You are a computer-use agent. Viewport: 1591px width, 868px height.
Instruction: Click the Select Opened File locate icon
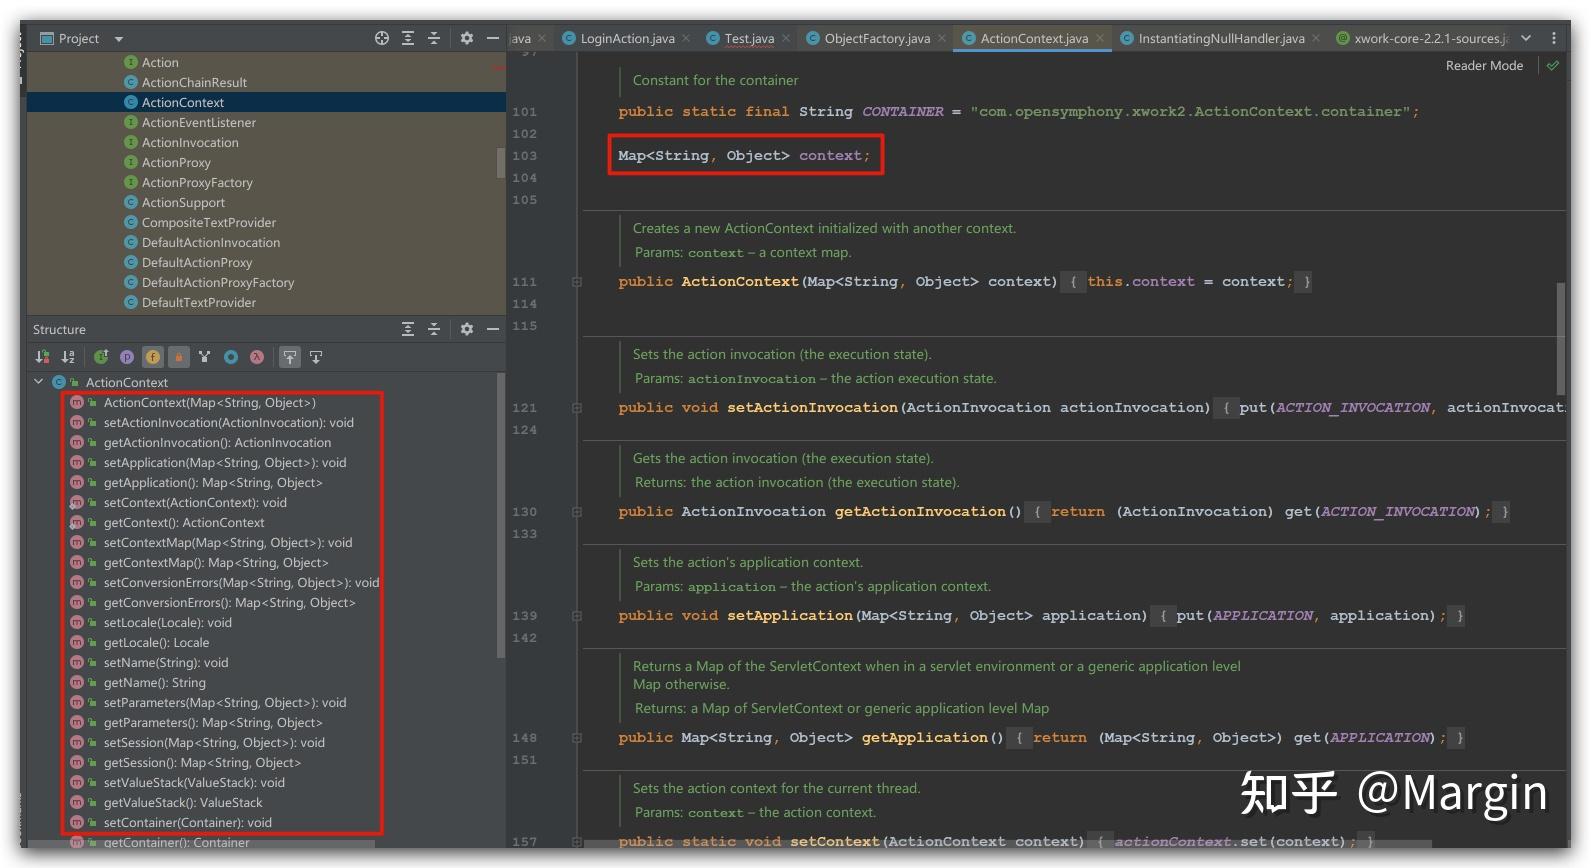click(382, 38)
